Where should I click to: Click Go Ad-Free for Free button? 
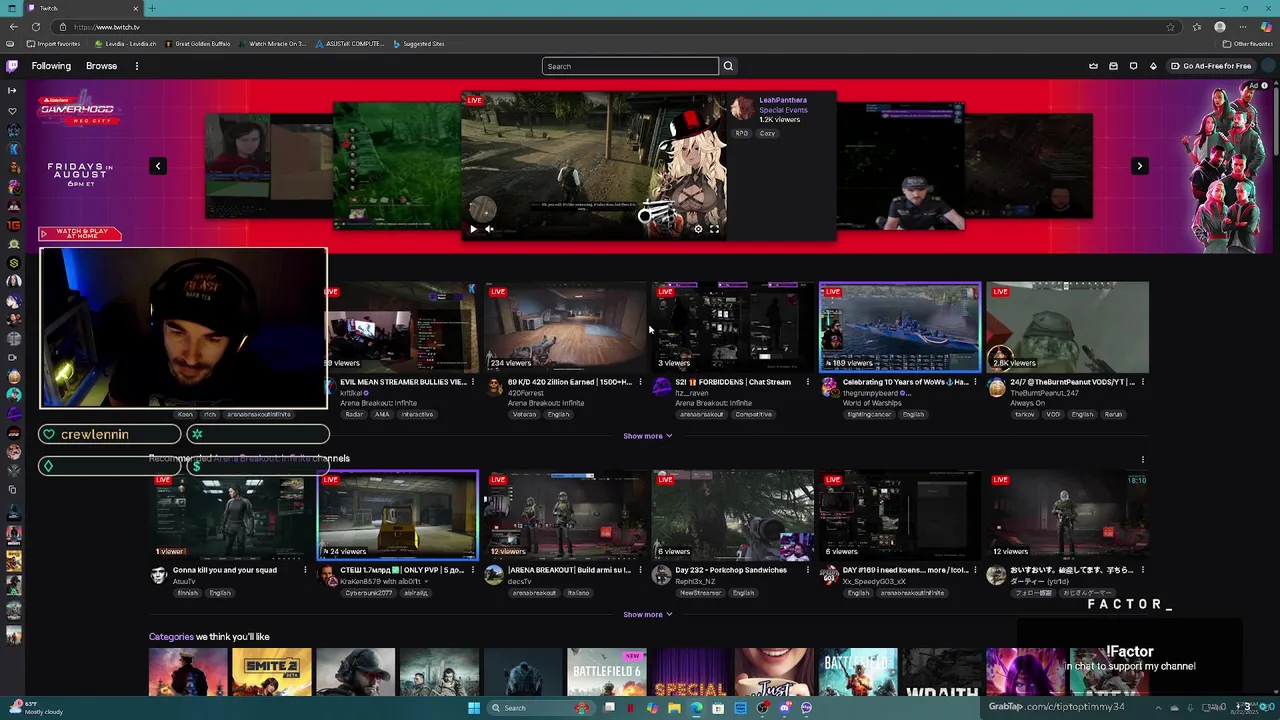pyautogui.click(x=1210, y=66)
